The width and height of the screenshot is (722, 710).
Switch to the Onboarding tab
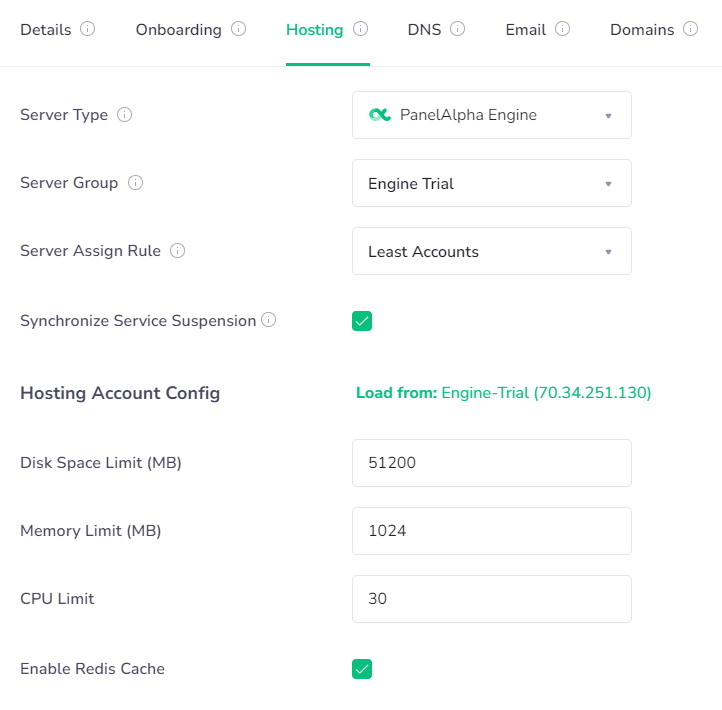click(179, 29)
